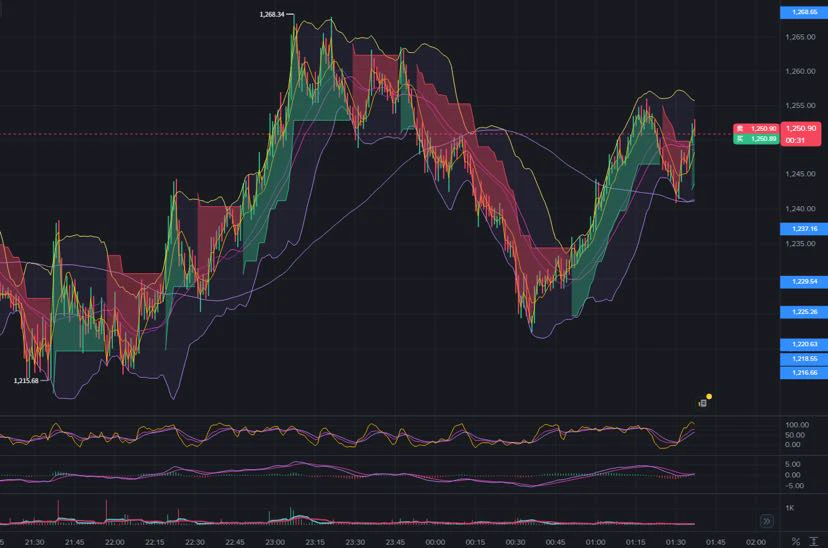828x548 pixels.
Task: Toggle auto-fit price scale icon
Action: click(x=814, y=542)
